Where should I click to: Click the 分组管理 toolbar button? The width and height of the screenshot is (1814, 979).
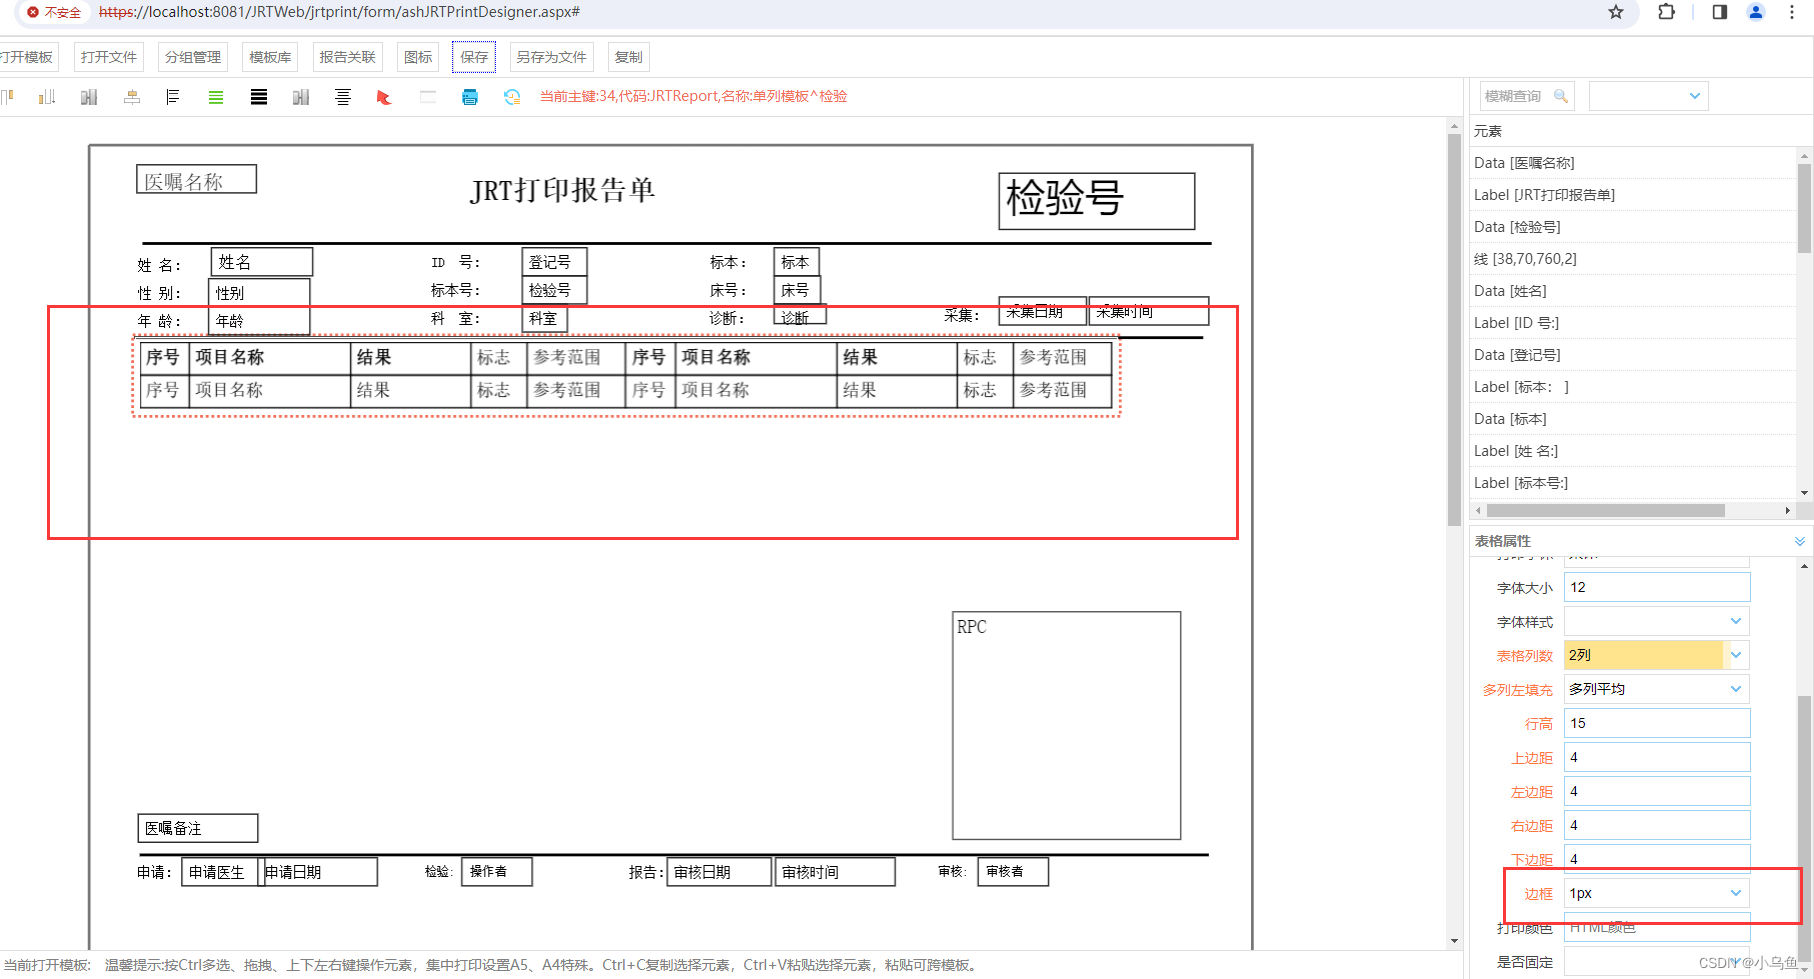pos(193,57)
